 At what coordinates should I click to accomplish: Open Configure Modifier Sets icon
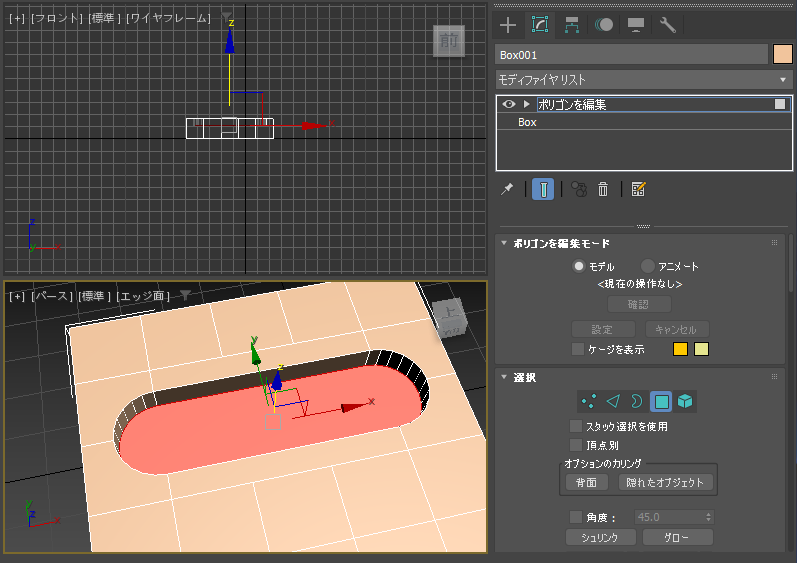(638, 190)
